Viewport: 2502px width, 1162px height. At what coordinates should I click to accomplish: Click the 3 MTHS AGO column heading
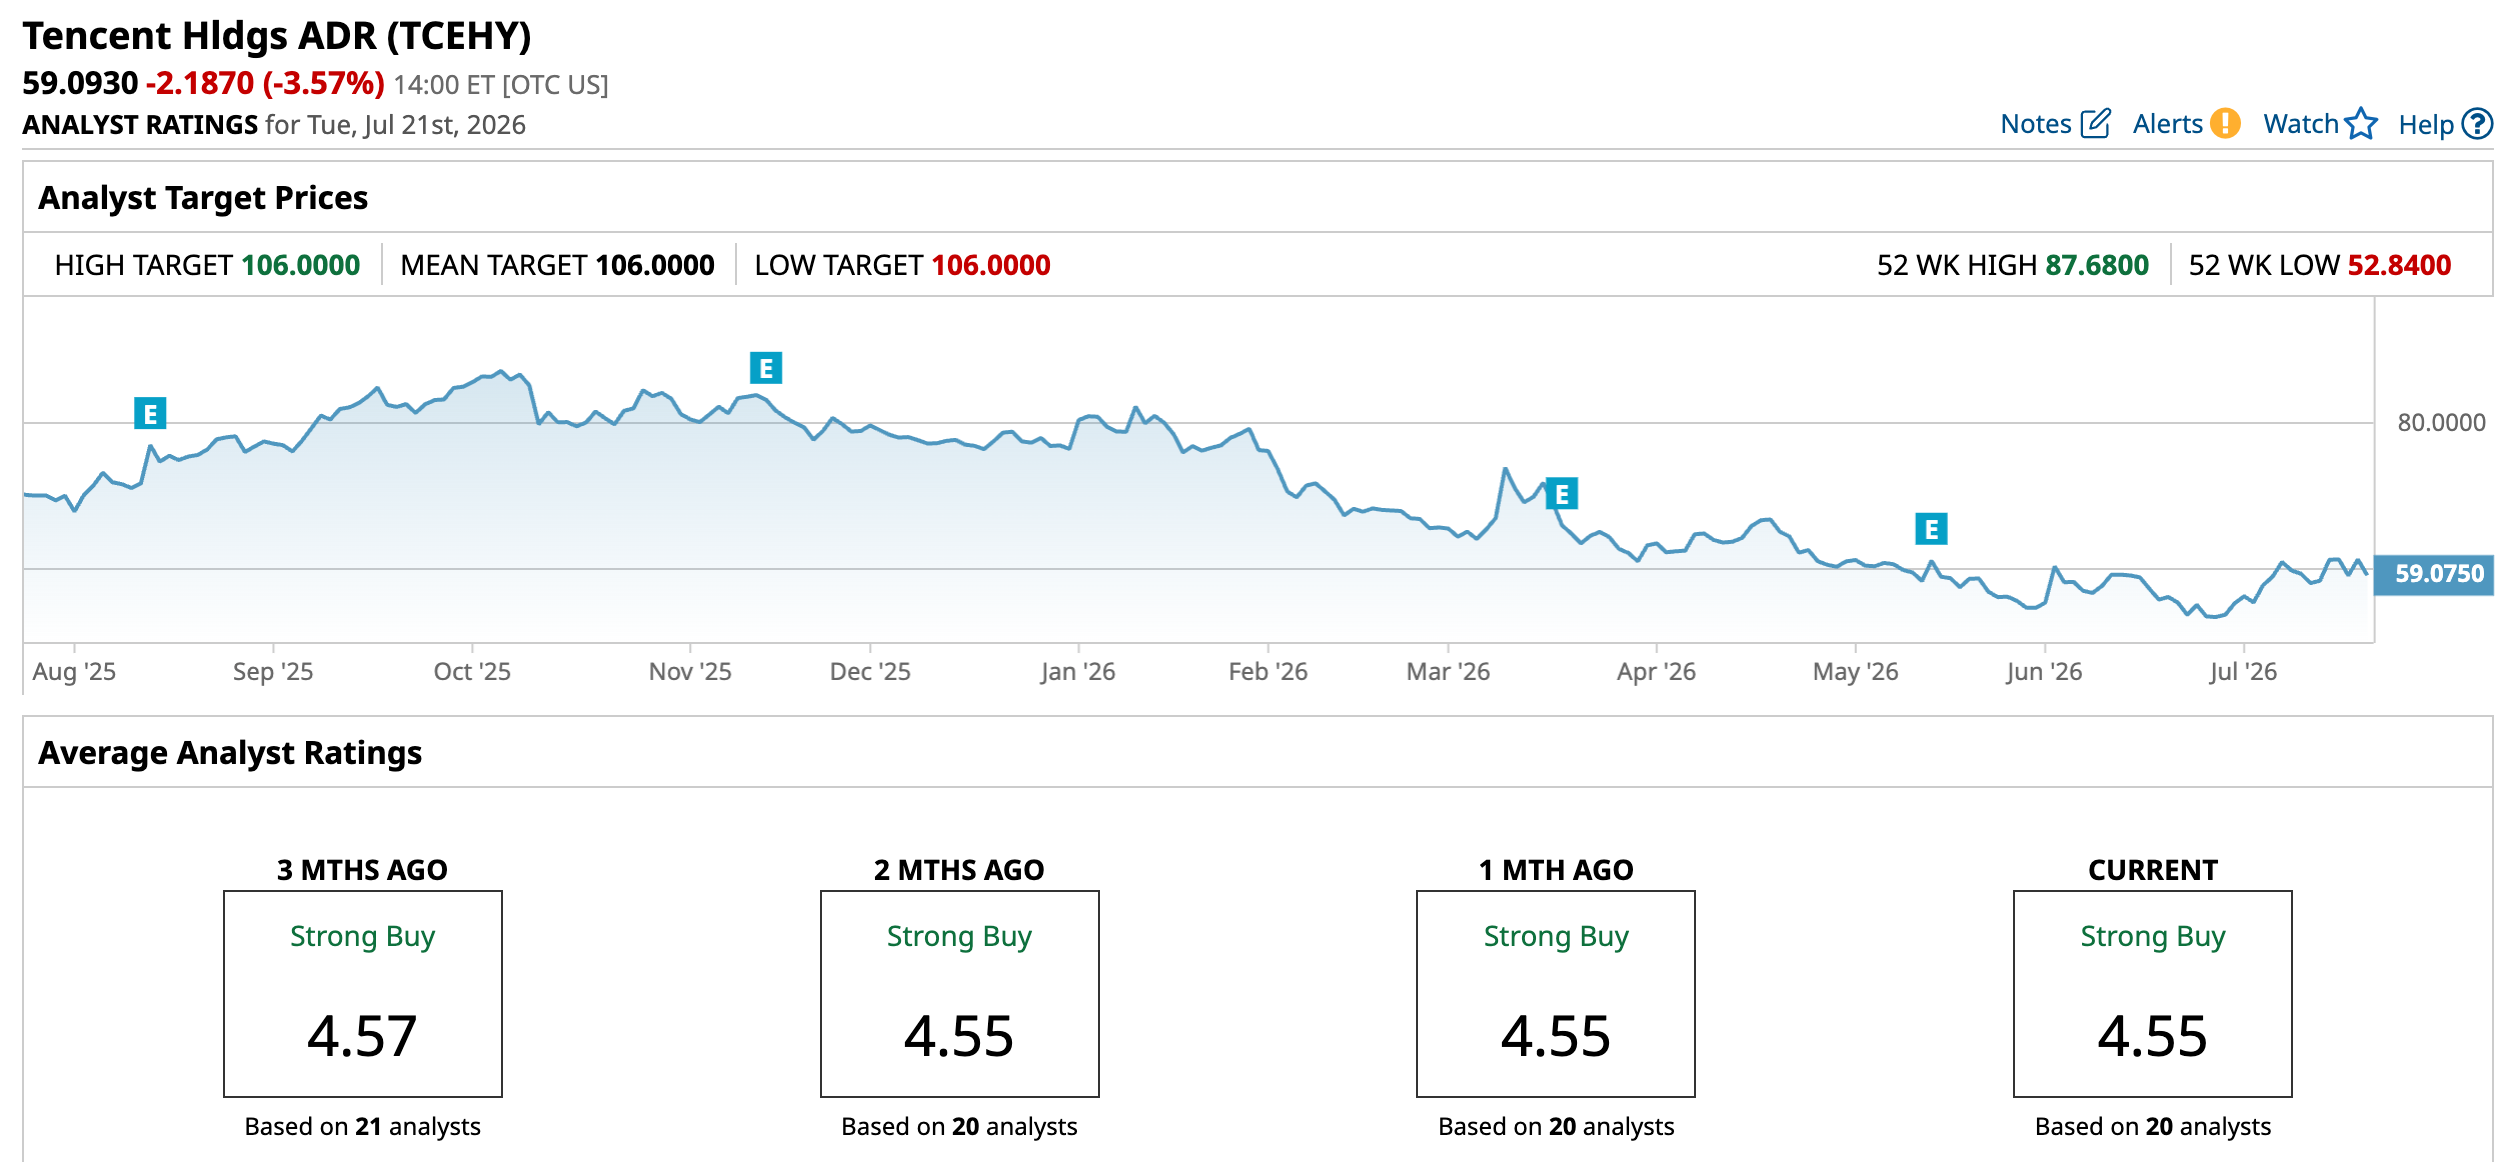362,870
